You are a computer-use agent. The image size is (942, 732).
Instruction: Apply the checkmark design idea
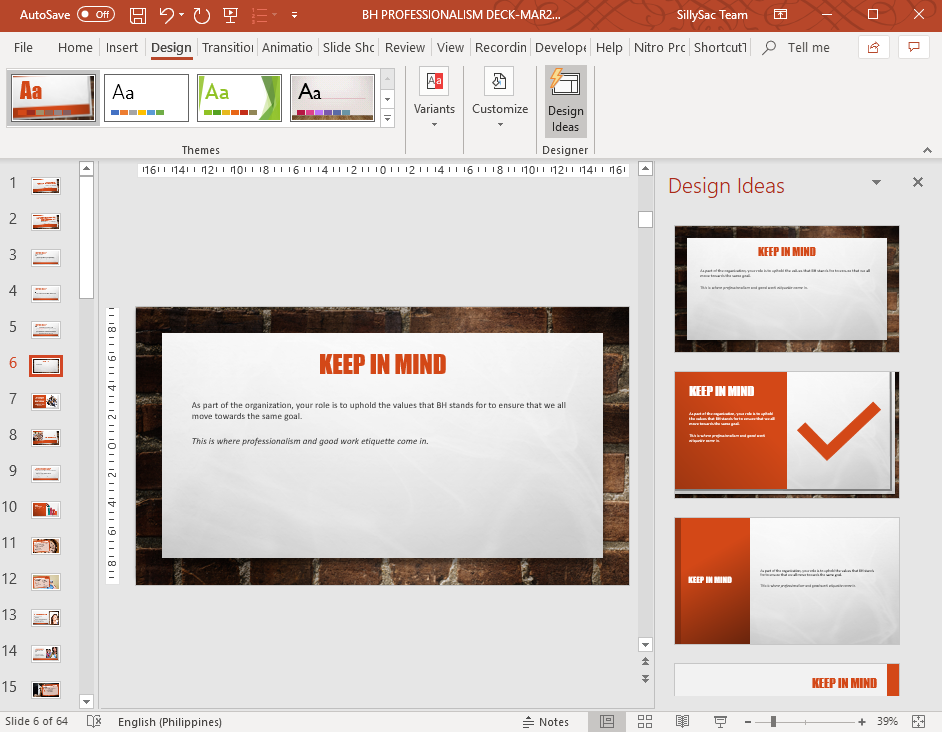[786, 435]
